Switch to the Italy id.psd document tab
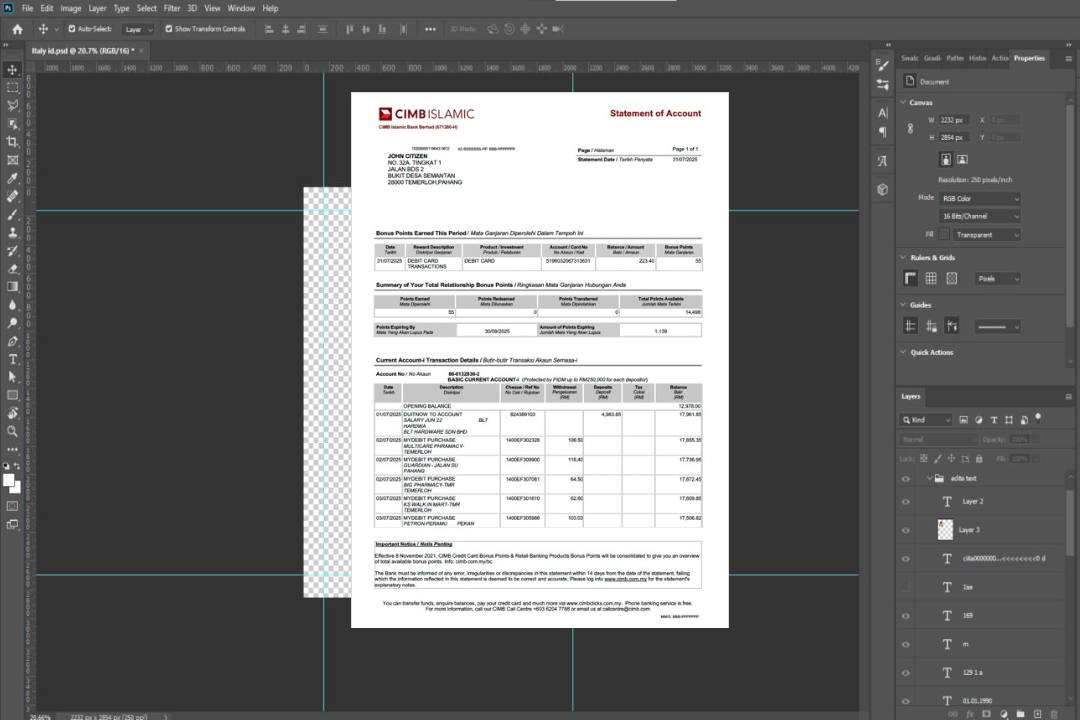Image resolution: width=1080 pixels, height=720 pixels. (82, 51)
